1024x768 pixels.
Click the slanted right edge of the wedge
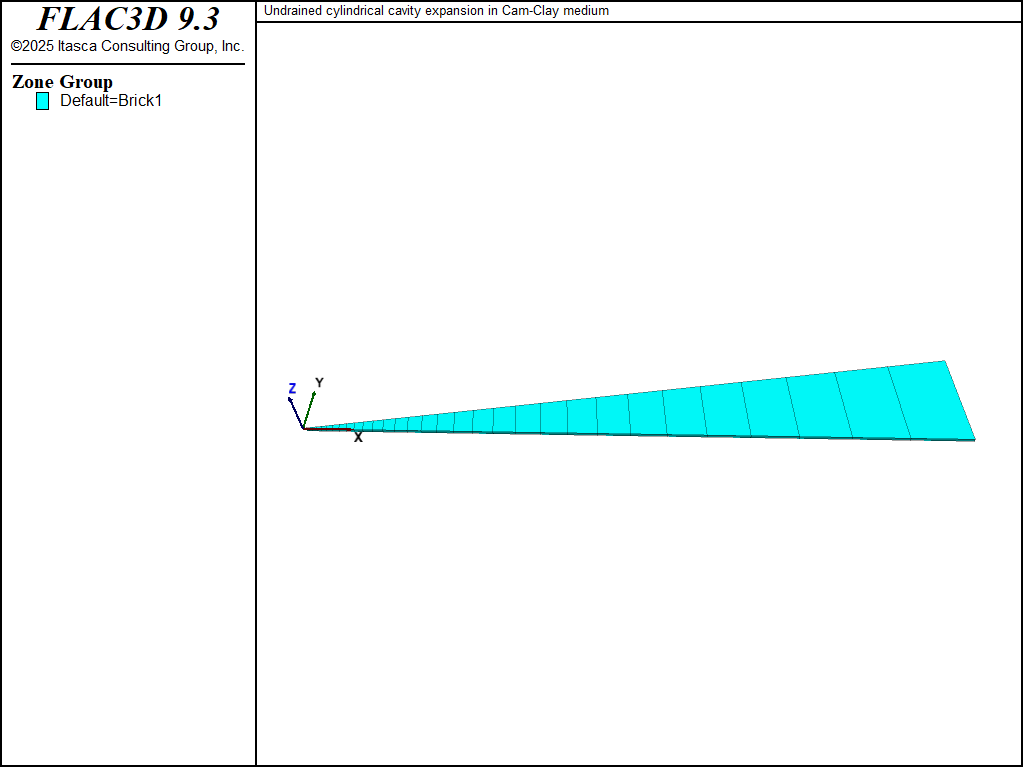point(960,400)
